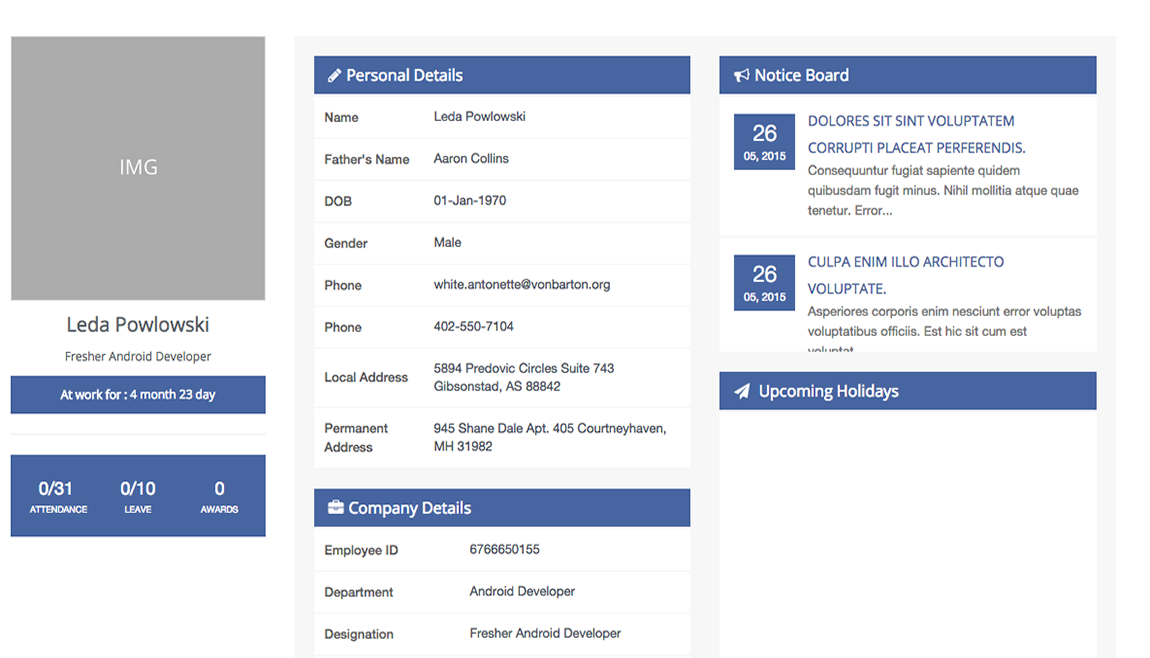Image resolution: width=1150 pixels, height=658 pixels.
Task: Click the Upcoming Holidays panel header
Action: 907,391
